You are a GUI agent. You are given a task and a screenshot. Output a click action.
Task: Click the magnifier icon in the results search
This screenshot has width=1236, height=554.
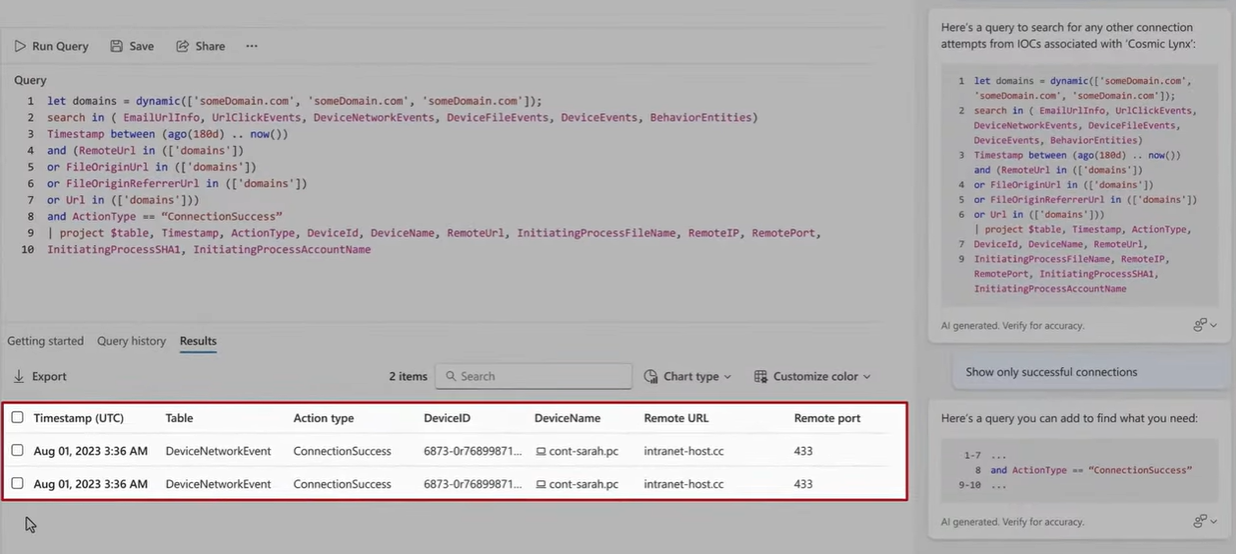pos(450,377)
